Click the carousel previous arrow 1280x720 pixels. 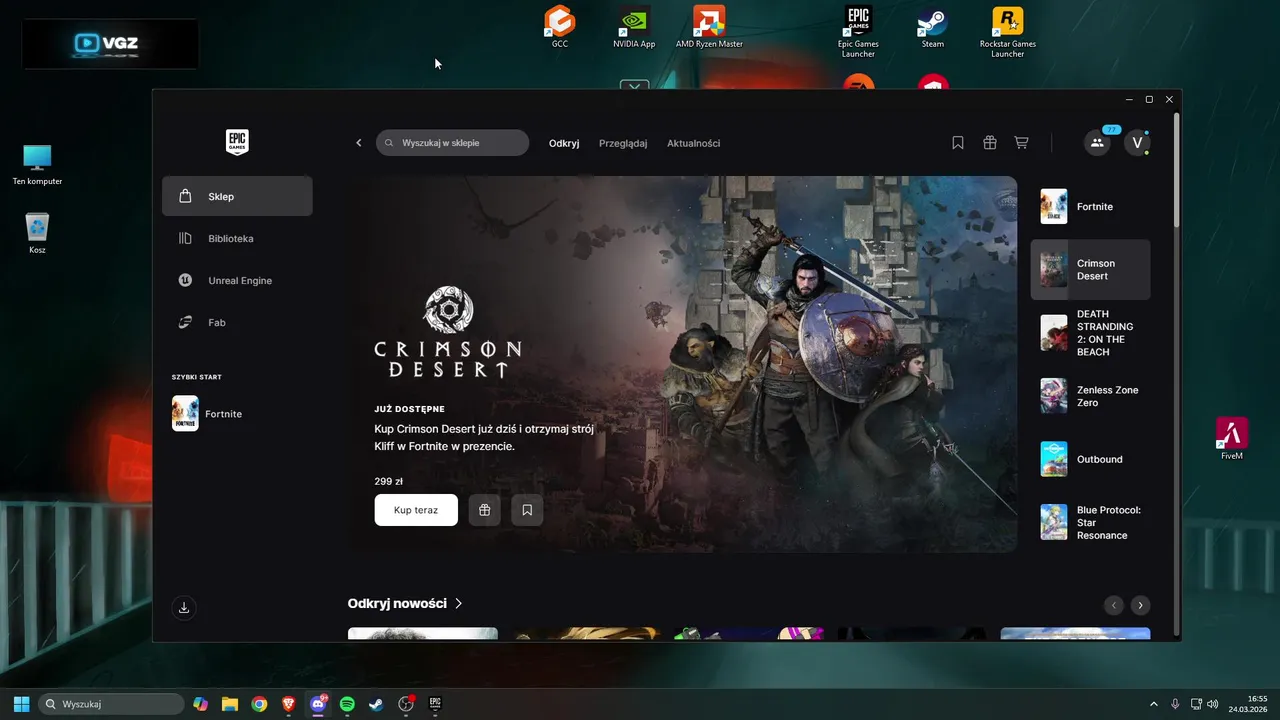click(x=1114, y=605)
